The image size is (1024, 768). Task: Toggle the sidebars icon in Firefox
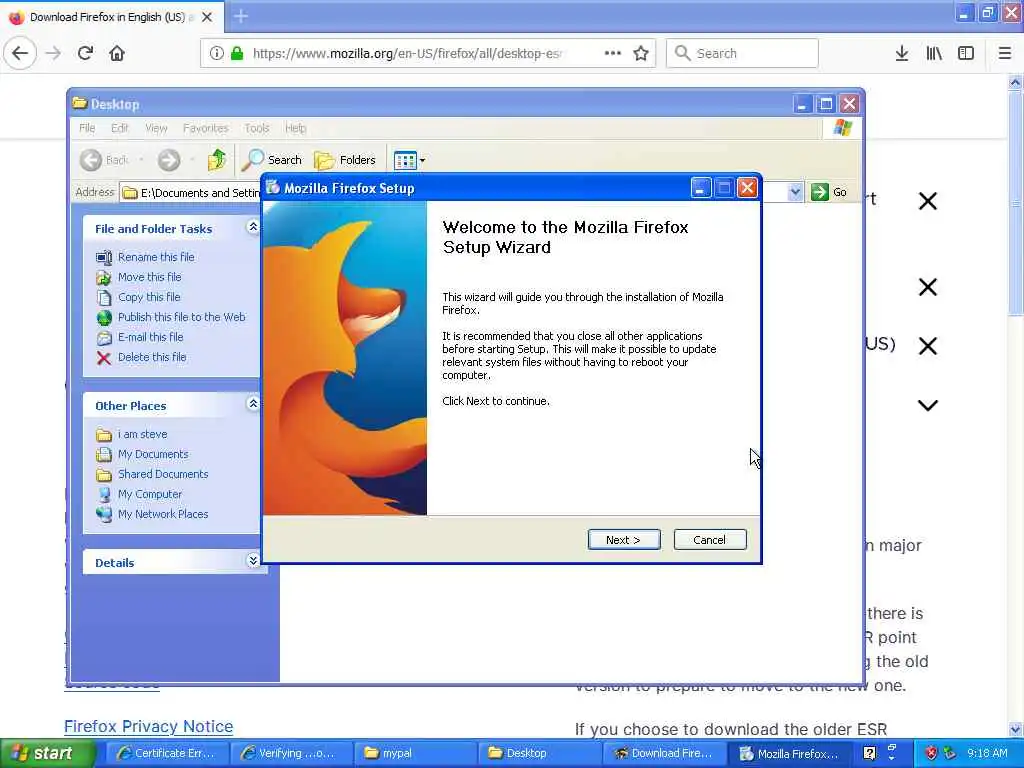966,53
